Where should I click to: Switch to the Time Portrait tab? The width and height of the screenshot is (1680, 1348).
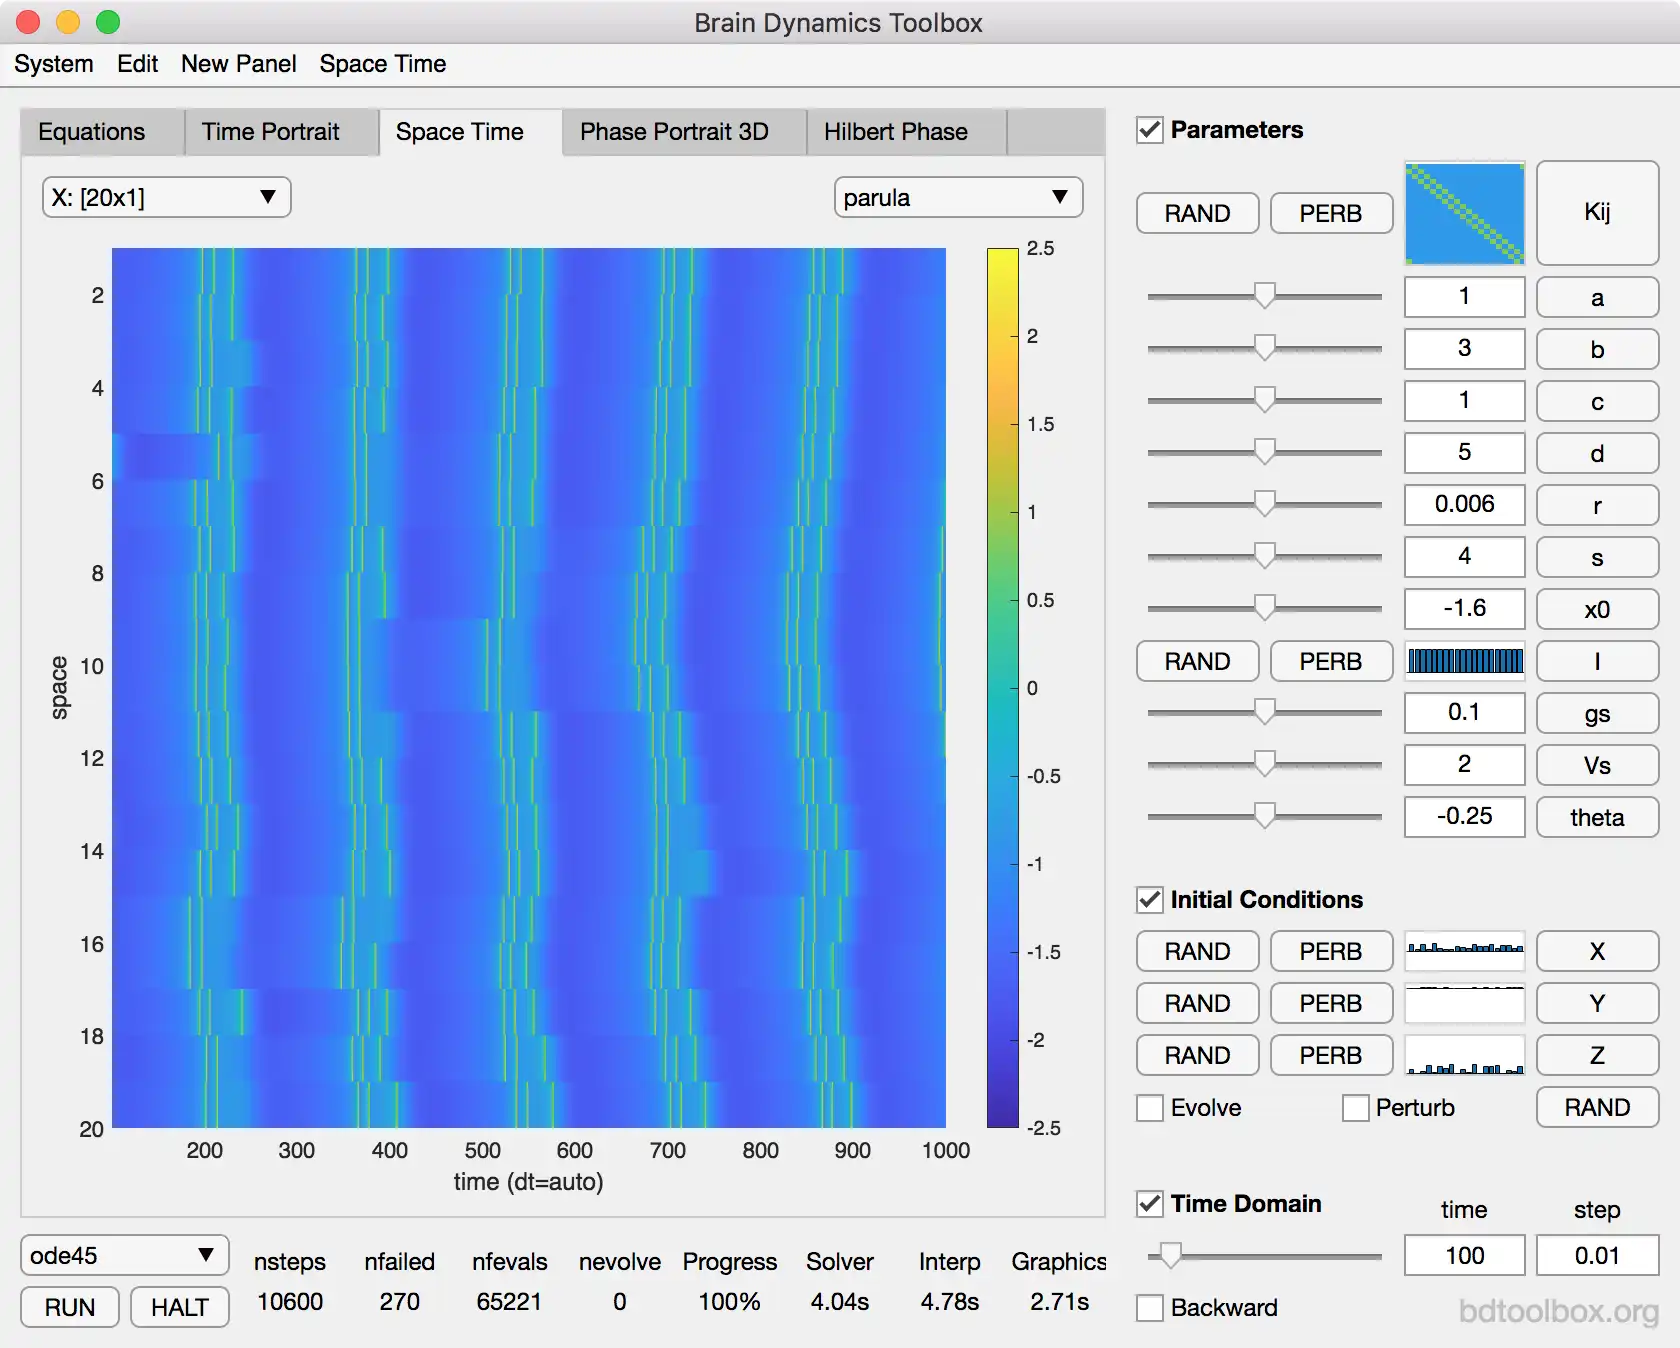pyautogui.click(x=270, y=132)
